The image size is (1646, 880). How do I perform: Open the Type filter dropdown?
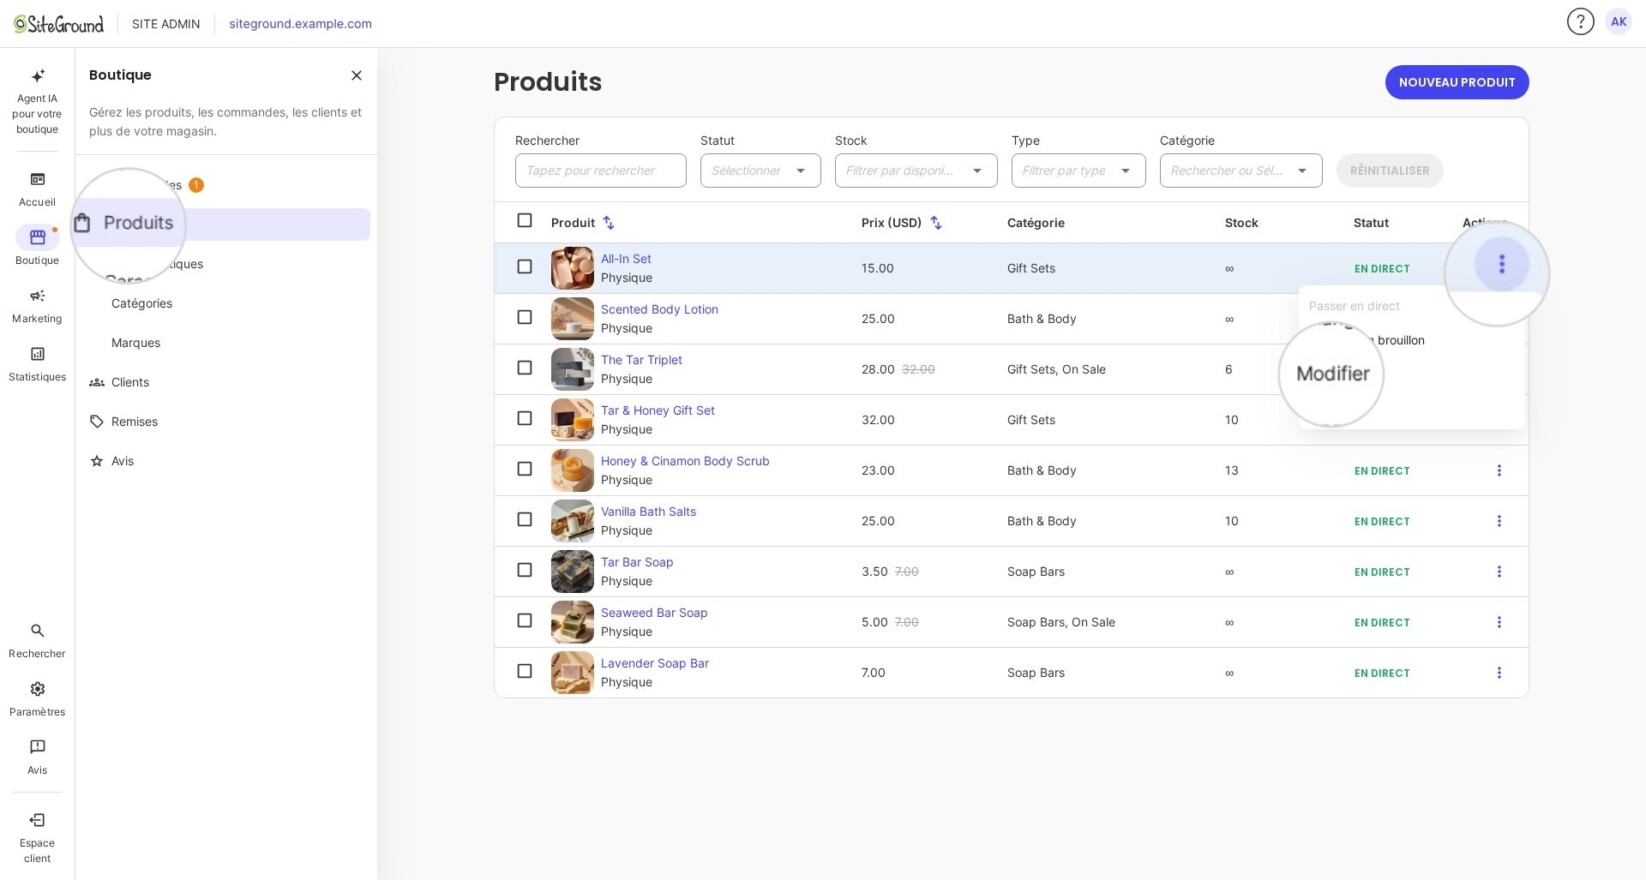pyautogui.click(x=1078, y=171)
